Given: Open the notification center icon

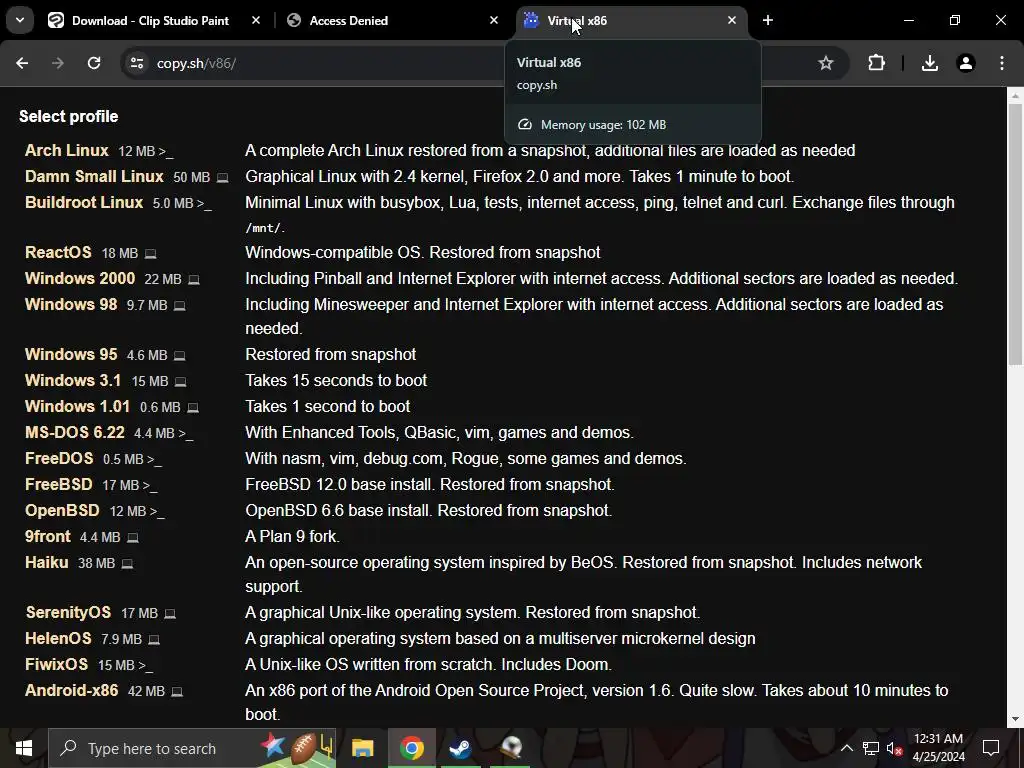Looking at the screenshot, I should [991, 748].
